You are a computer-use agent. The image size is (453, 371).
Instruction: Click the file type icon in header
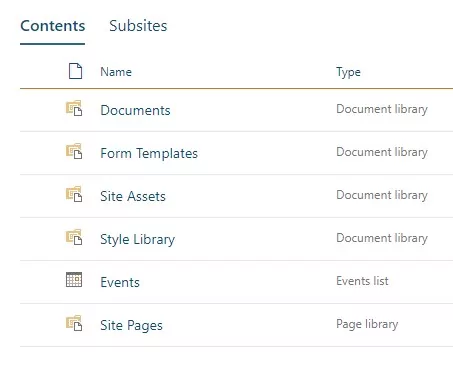[75, 71]
